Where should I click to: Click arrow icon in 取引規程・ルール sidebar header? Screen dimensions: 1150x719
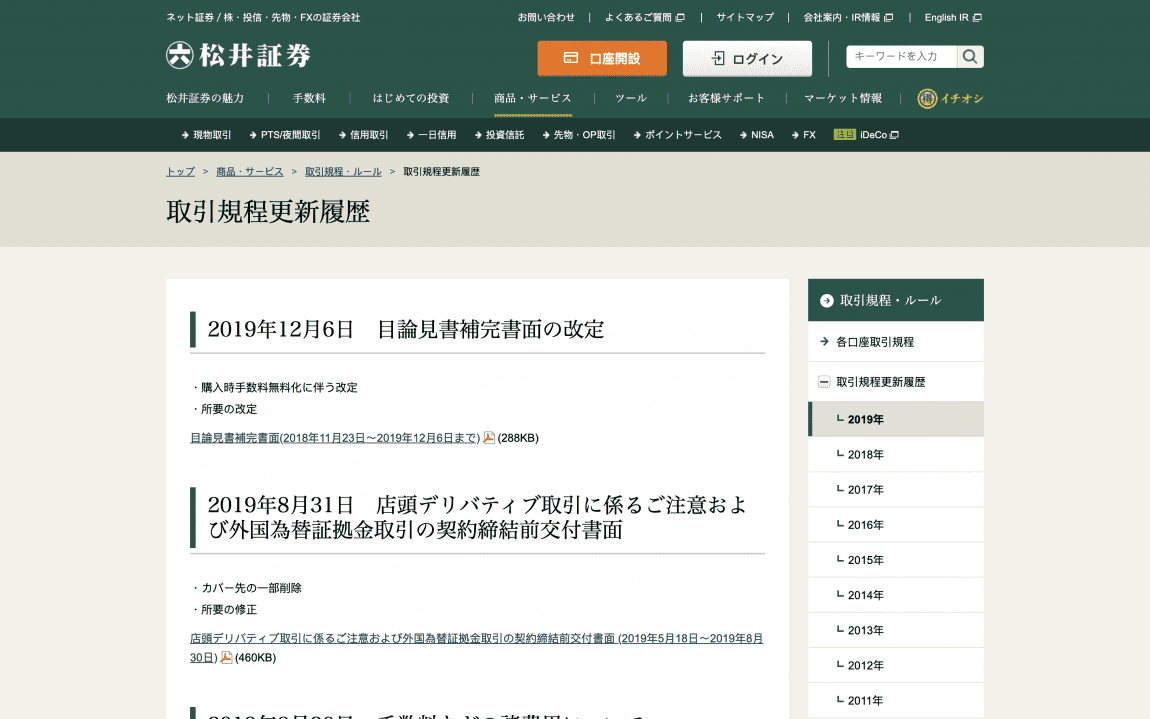(x=826, y=300)
